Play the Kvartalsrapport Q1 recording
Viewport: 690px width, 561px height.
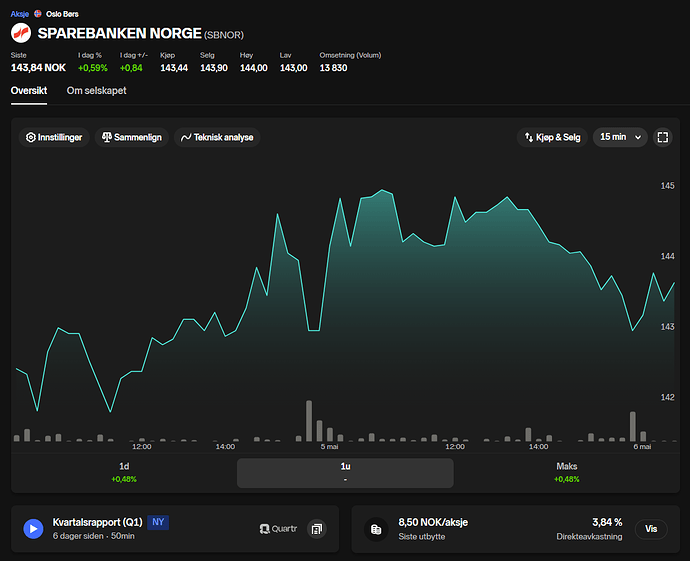pos(33,528)
